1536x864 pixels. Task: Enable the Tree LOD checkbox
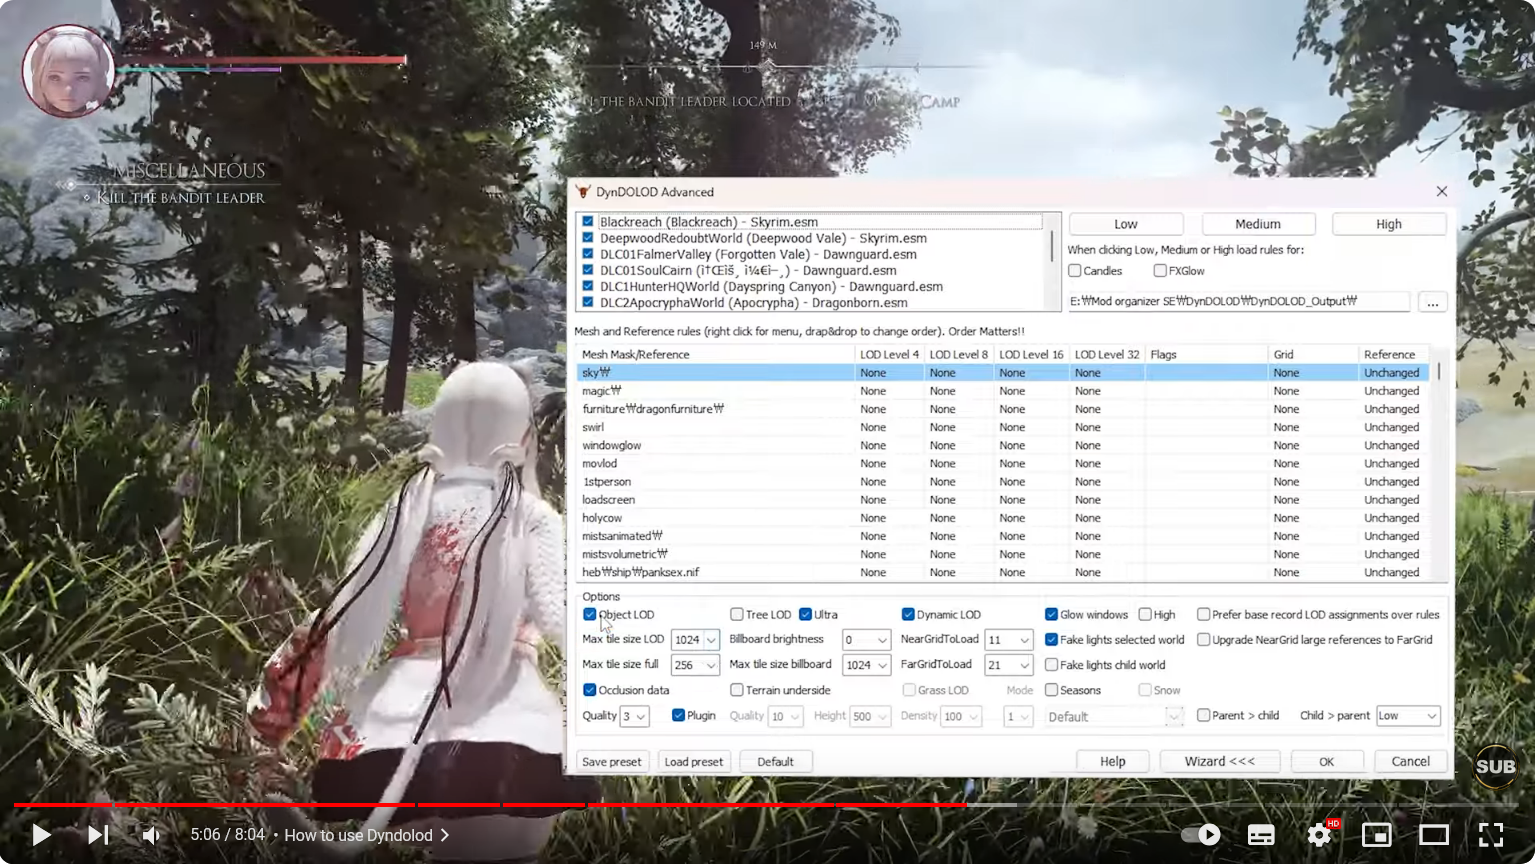click(737, 615)
